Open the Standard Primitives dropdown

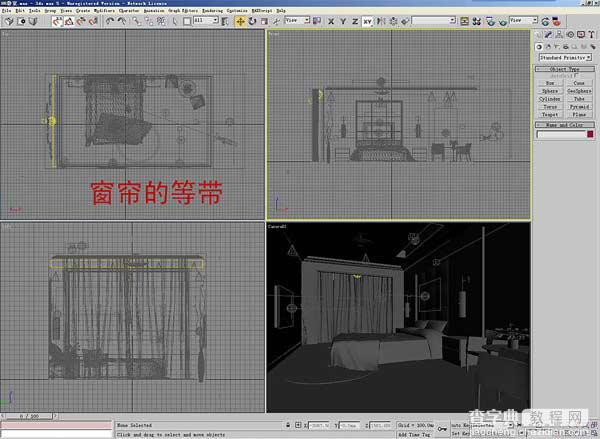click(566, 57)
